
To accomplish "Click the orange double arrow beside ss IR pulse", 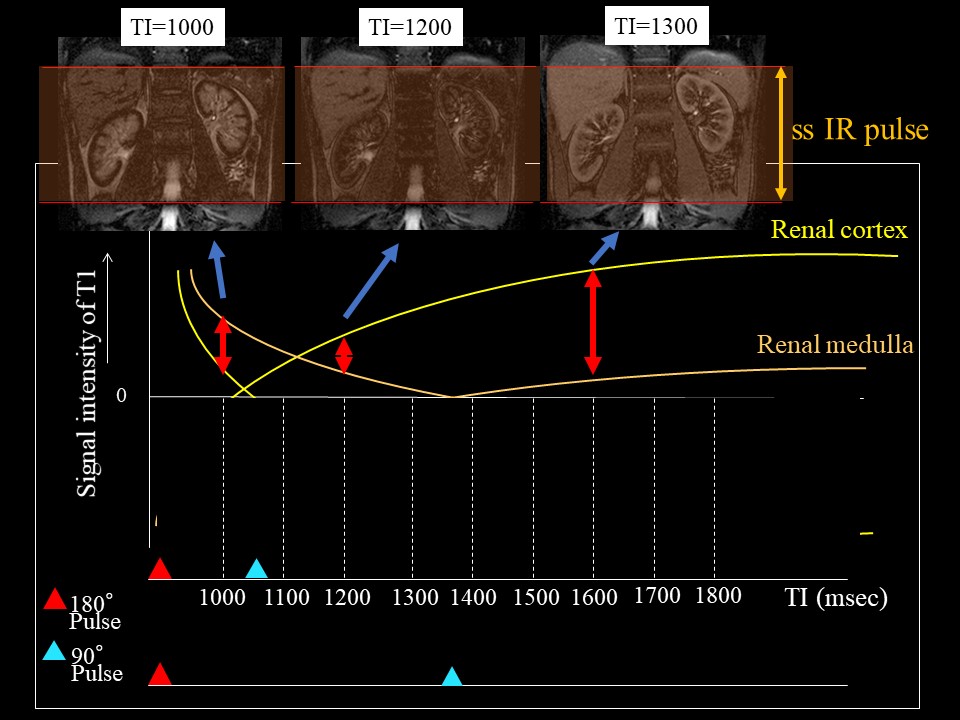I will tap(780, 135).
